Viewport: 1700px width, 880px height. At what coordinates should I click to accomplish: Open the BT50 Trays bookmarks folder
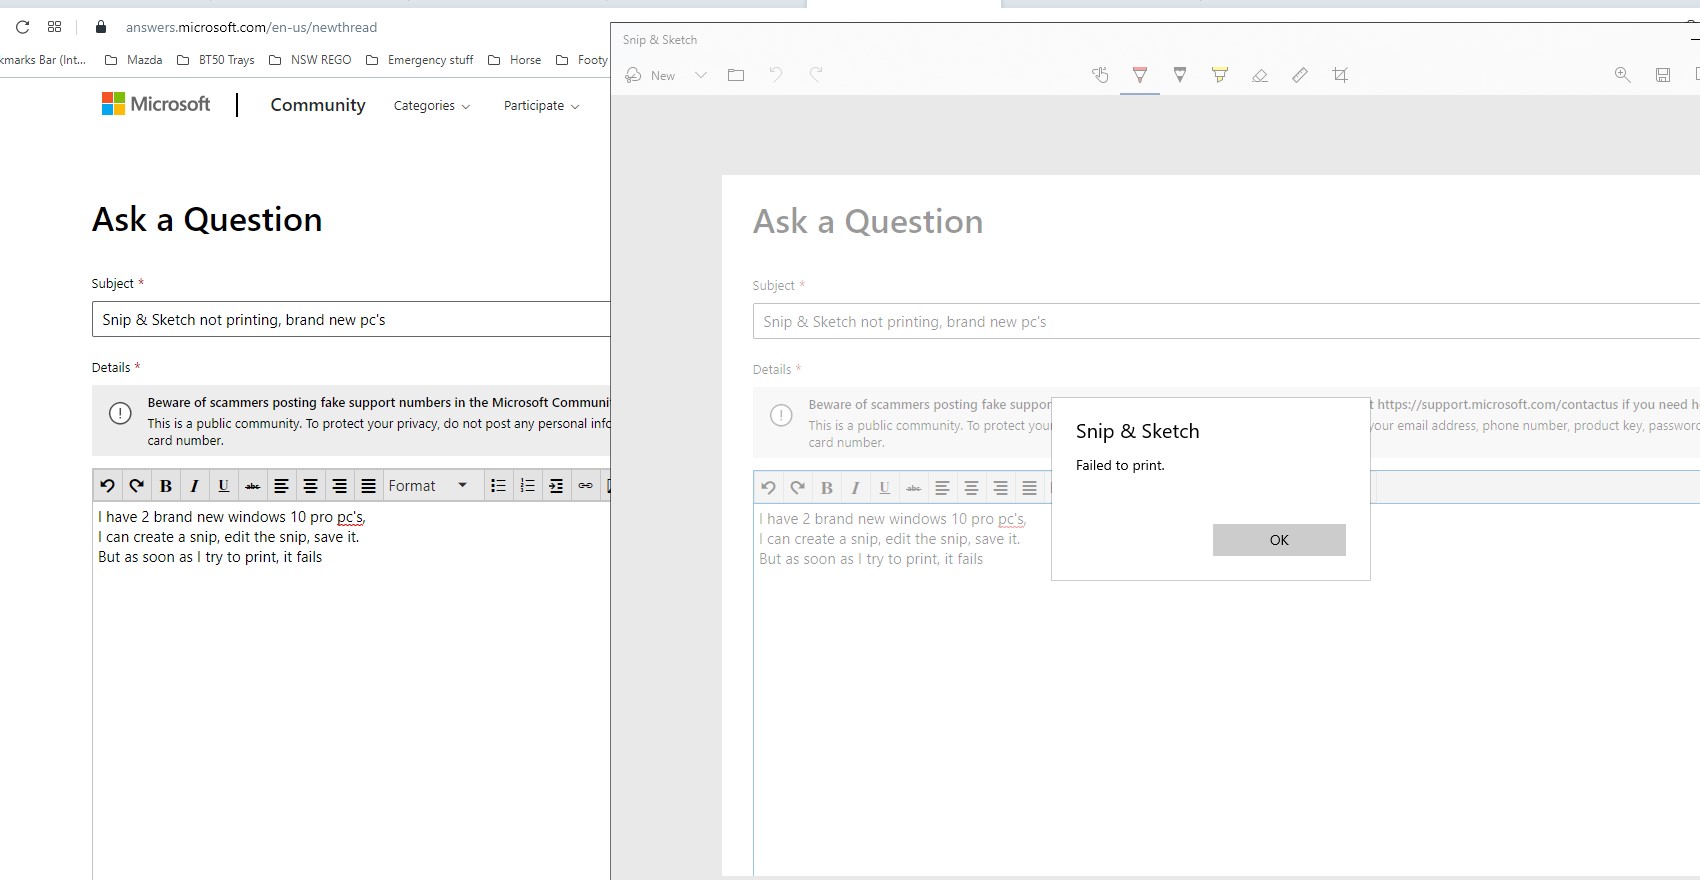[216, 60]
